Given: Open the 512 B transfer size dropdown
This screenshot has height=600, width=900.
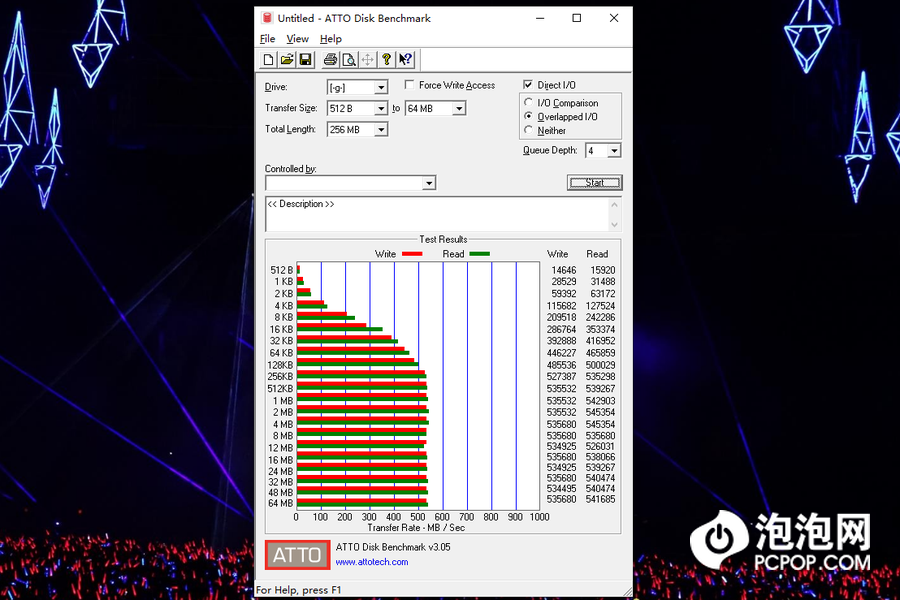Looking at the screenshot, I should point(381,109).
